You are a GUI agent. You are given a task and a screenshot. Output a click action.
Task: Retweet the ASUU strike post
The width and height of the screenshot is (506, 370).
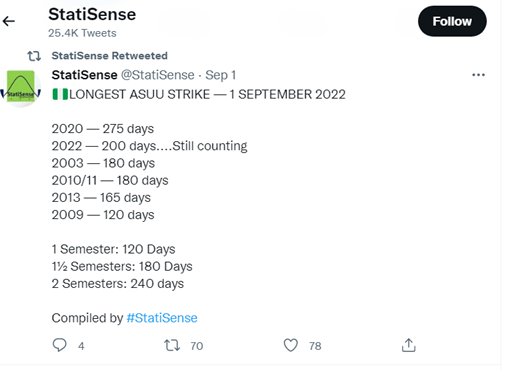tap(172, 345)
